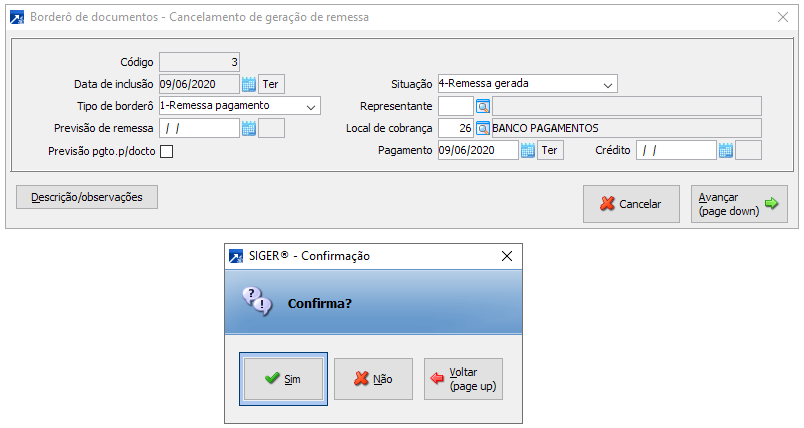This screenshot has width=804, height=428.
Task: Confirm with the Sim button
Action: [x=284, y=379]
